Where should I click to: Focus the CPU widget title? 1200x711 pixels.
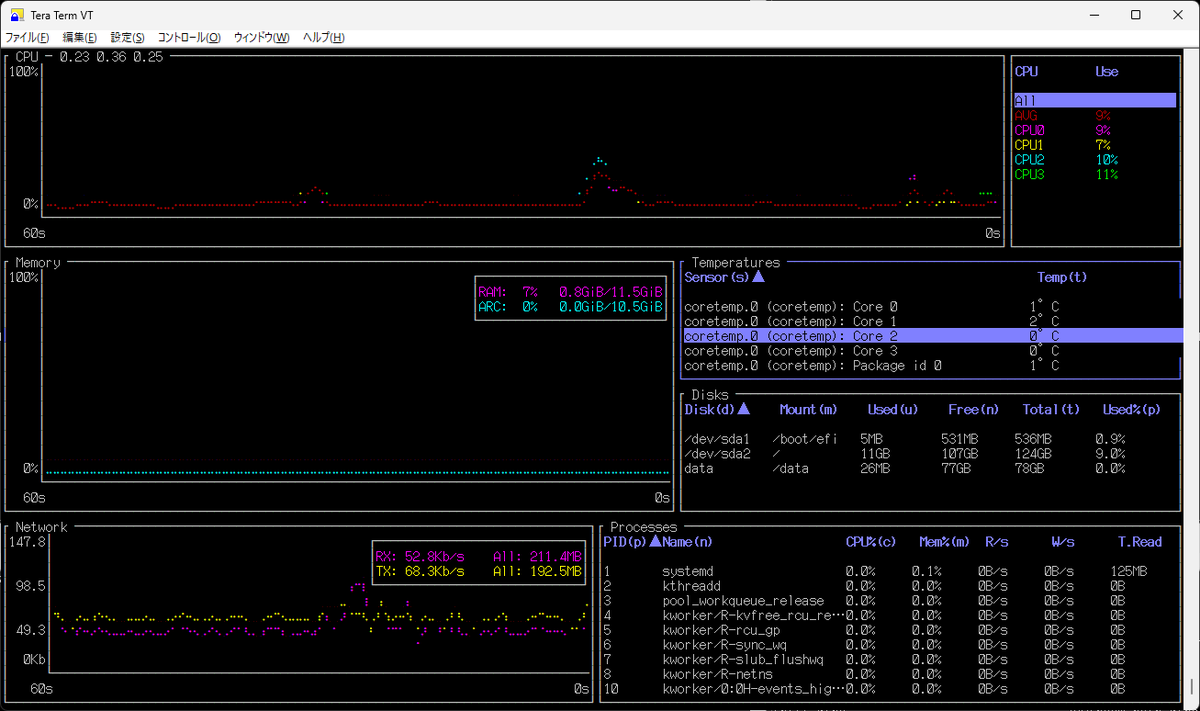[26, 56]
